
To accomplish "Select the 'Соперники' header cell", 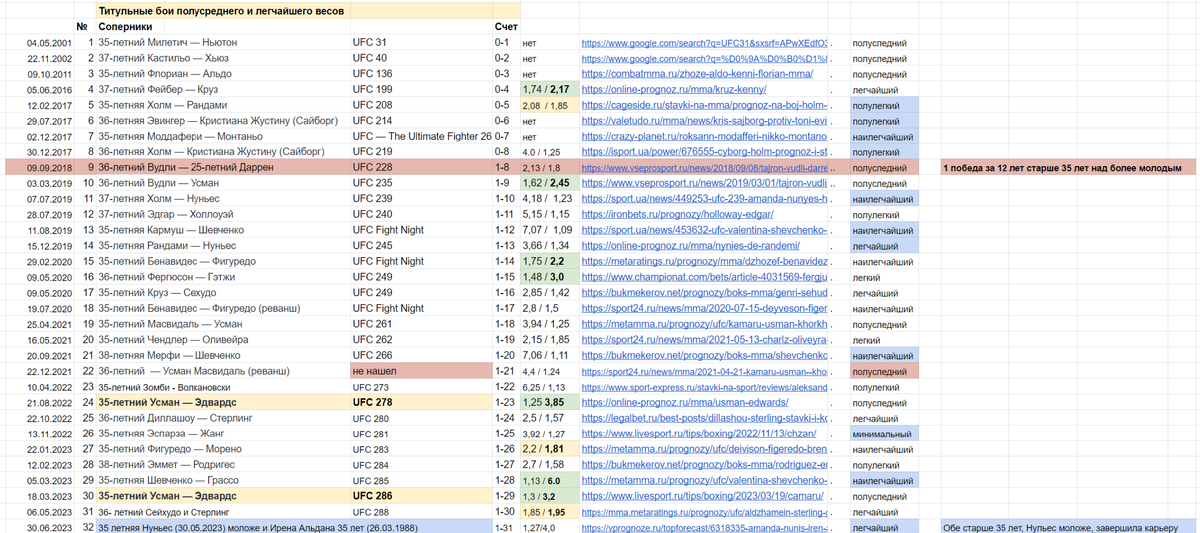I will 223,26.
